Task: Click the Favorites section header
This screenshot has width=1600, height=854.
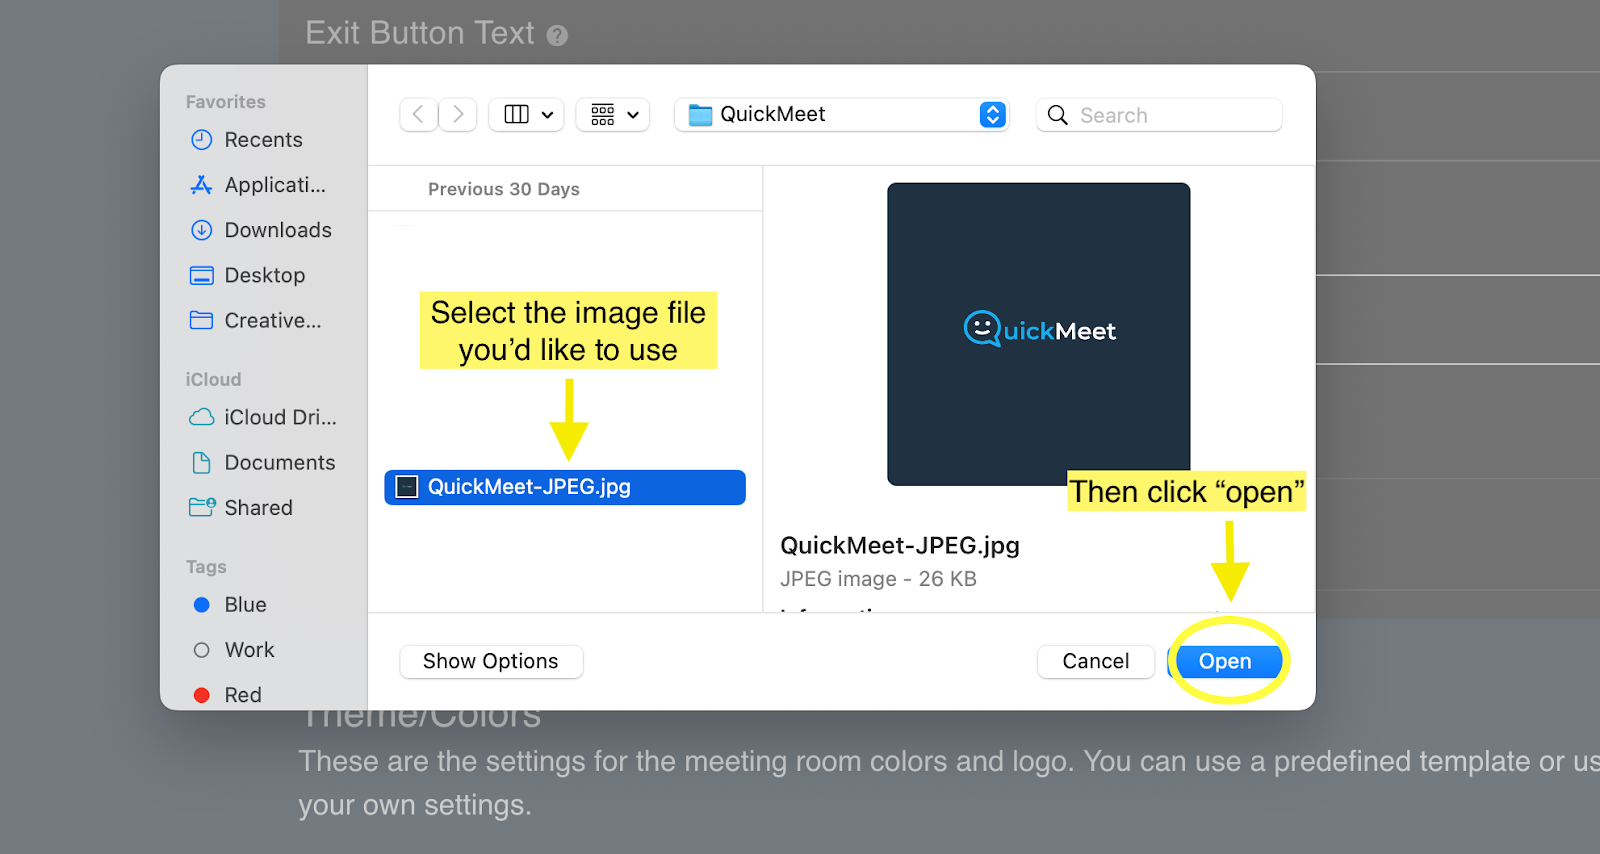Action: tap(226, 102)
